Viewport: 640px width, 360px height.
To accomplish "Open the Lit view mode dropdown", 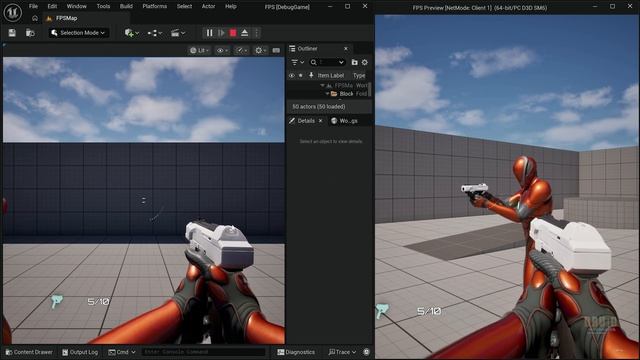I will (x=199, y=50).
